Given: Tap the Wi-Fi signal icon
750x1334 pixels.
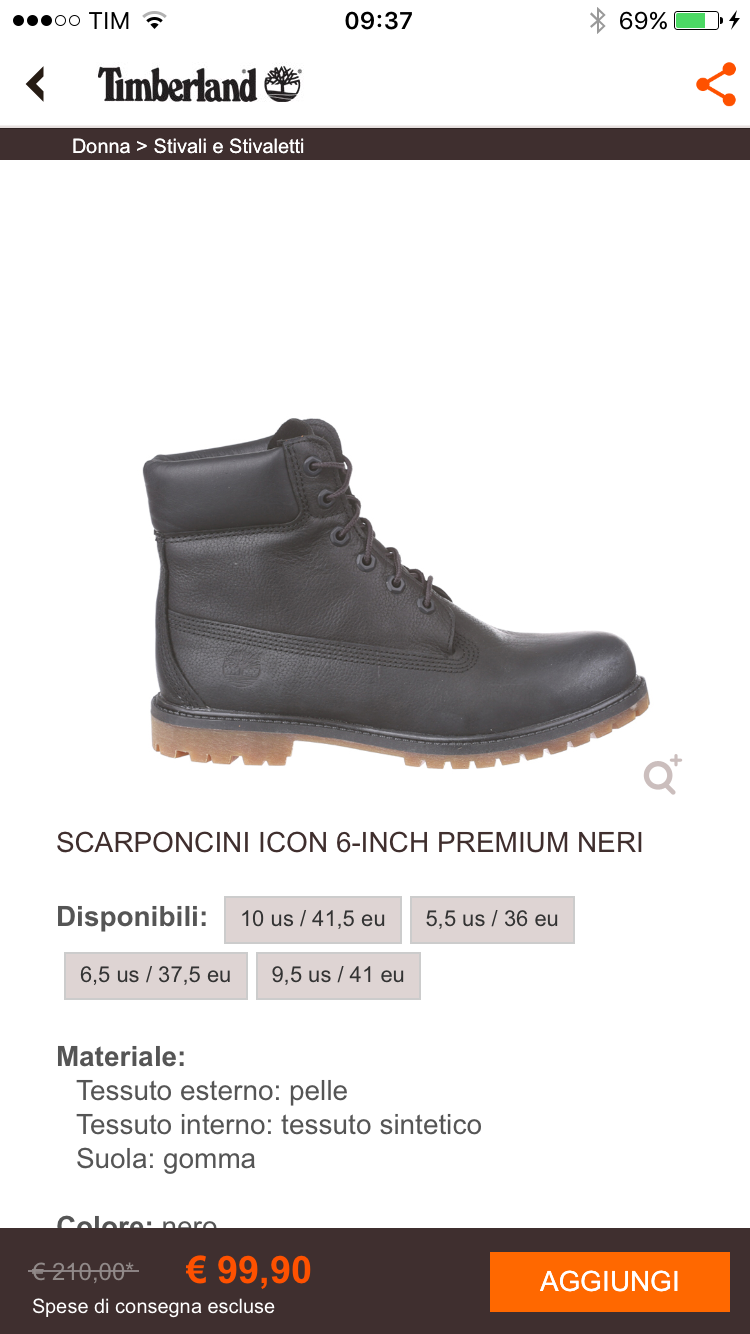Looking at the screenshot, I should [154, 21].
